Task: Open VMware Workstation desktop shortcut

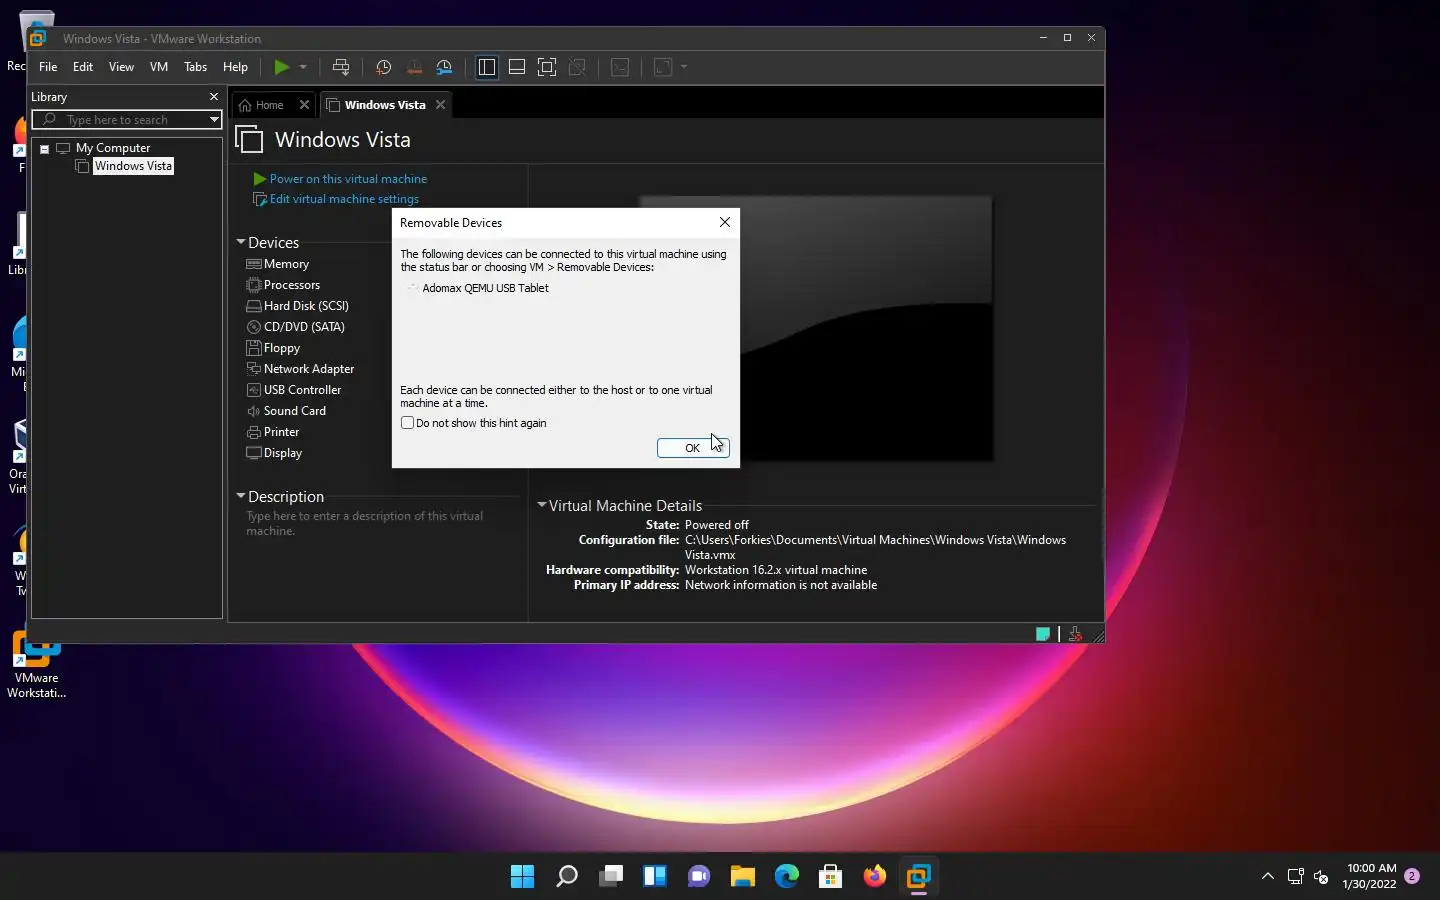Action: (37, 665)
